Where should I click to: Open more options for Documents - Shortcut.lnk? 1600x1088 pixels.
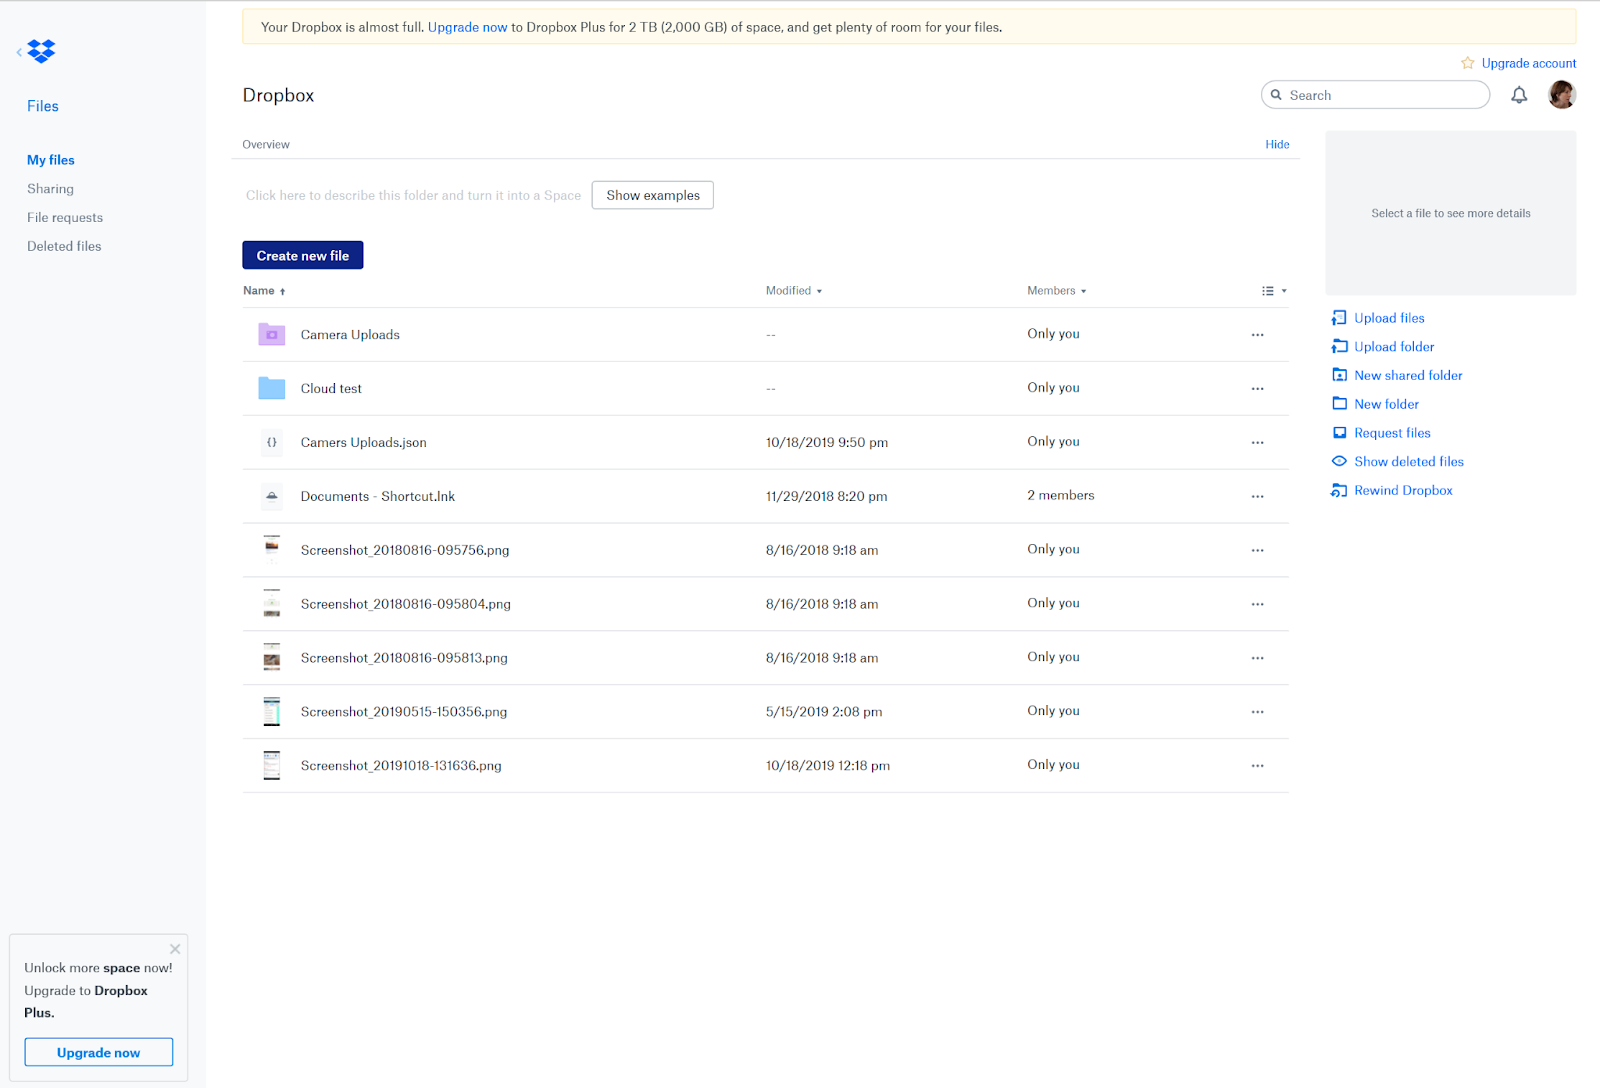pos(1257,497)
